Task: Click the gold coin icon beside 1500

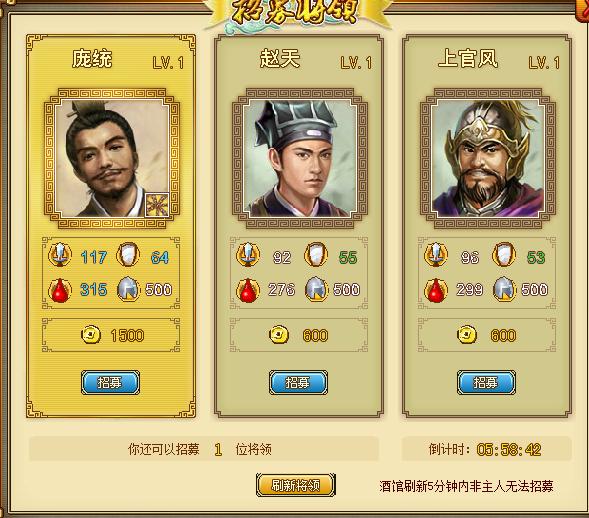Action: click(91, 335)
